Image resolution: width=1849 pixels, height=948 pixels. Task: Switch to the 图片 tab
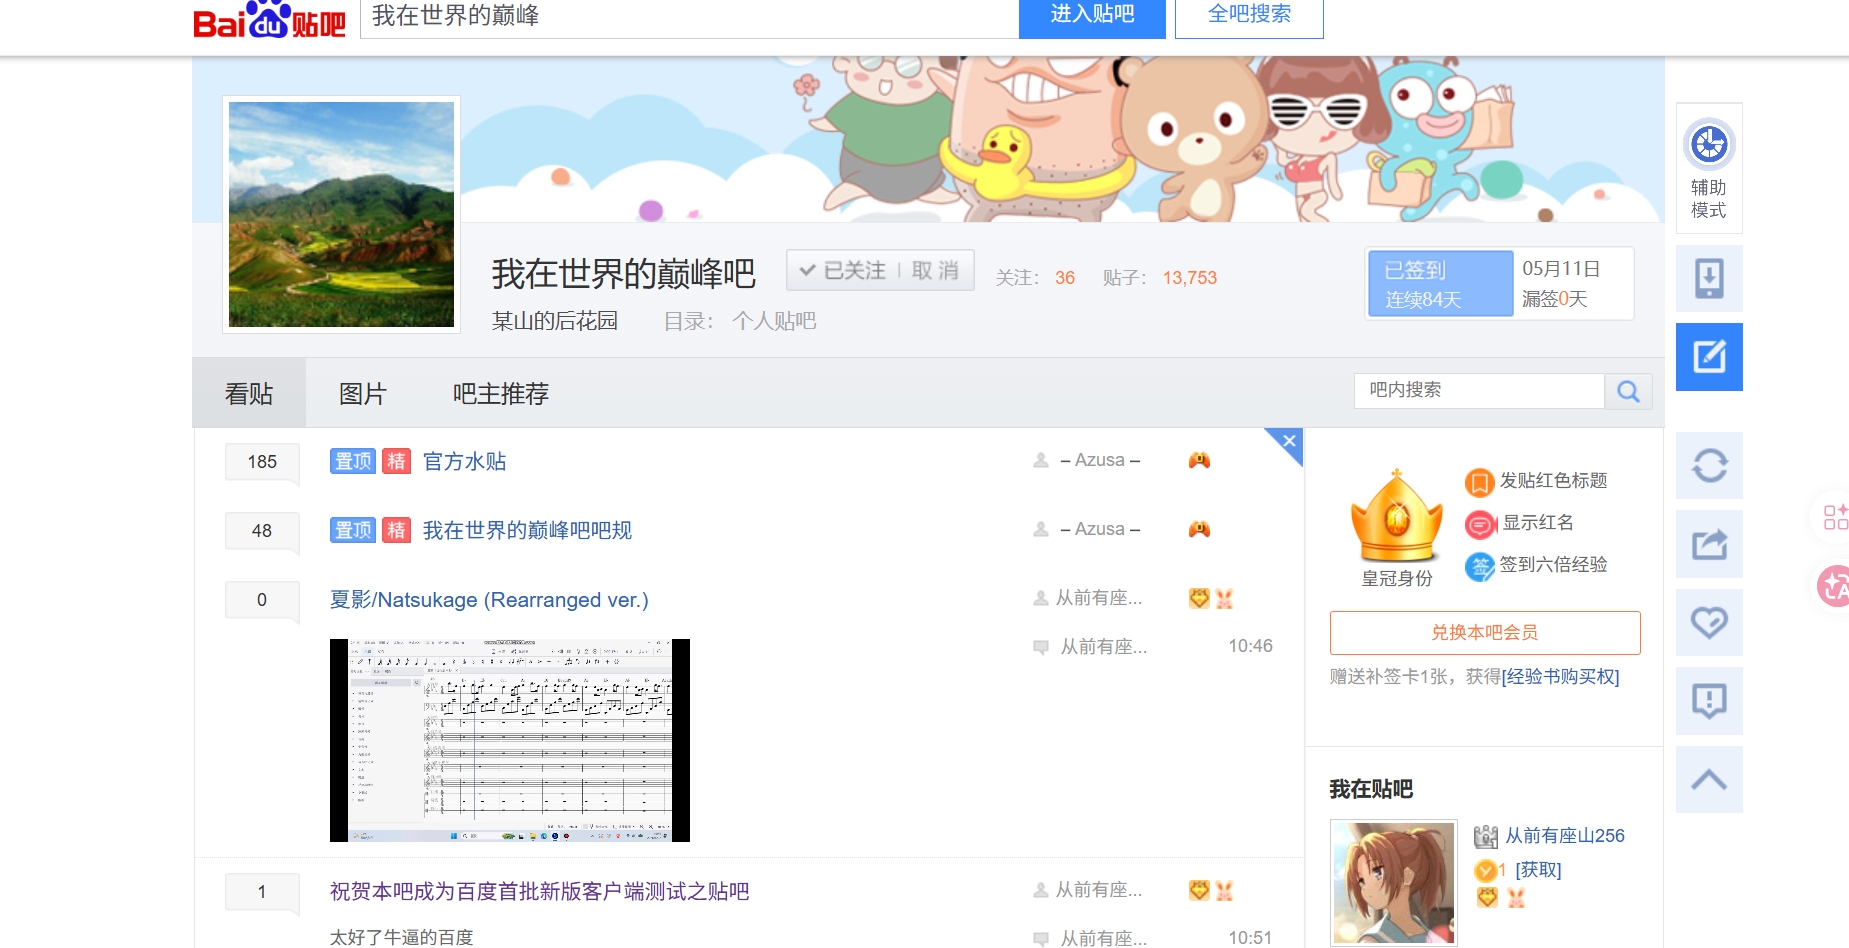(x=362, y=394)
